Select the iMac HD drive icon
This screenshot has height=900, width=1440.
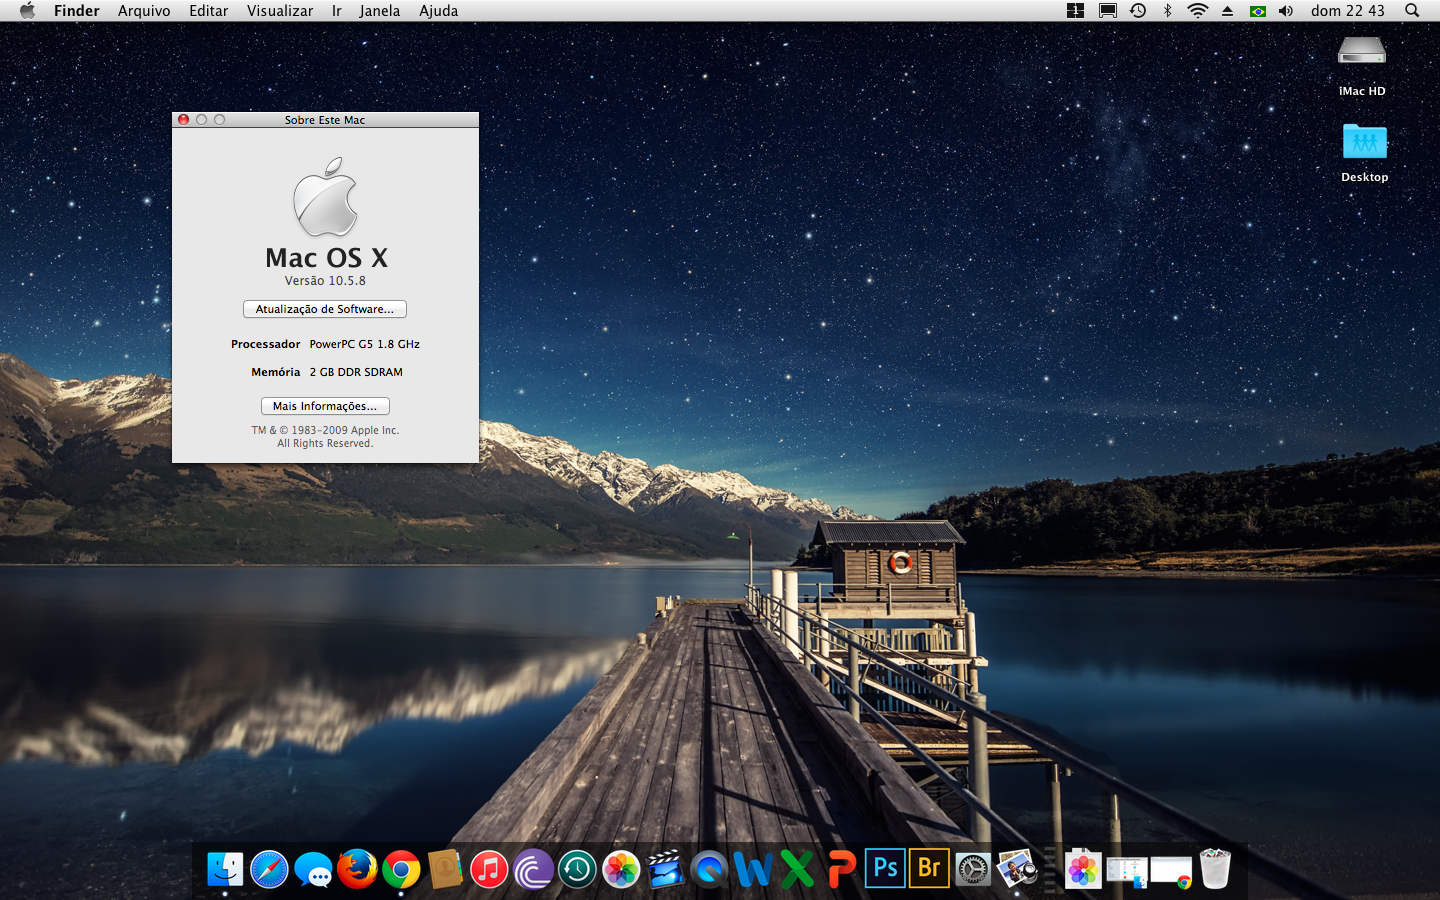1362,54
